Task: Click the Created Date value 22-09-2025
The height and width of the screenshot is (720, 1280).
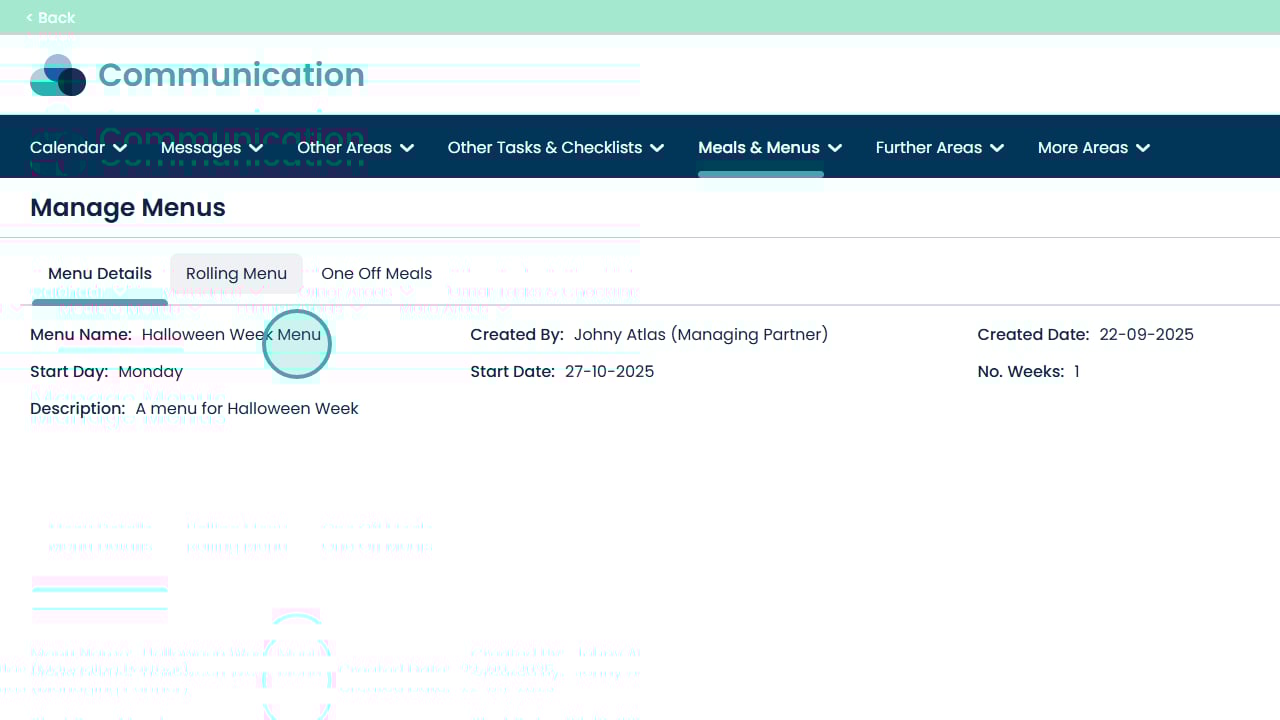Action: tap(1146, 335)
